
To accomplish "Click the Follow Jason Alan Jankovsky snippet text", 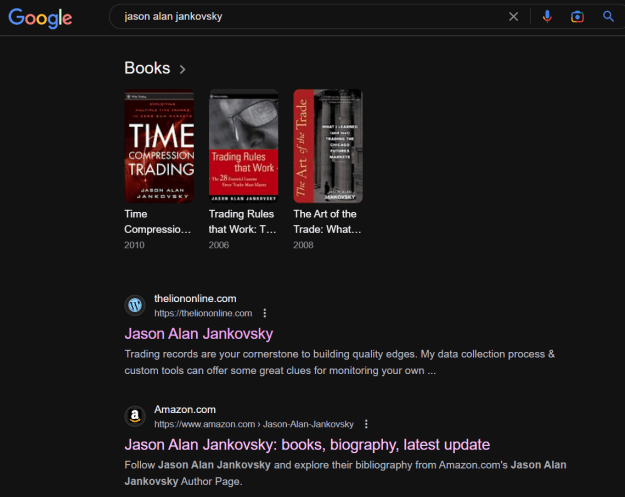I will [345, 473].
